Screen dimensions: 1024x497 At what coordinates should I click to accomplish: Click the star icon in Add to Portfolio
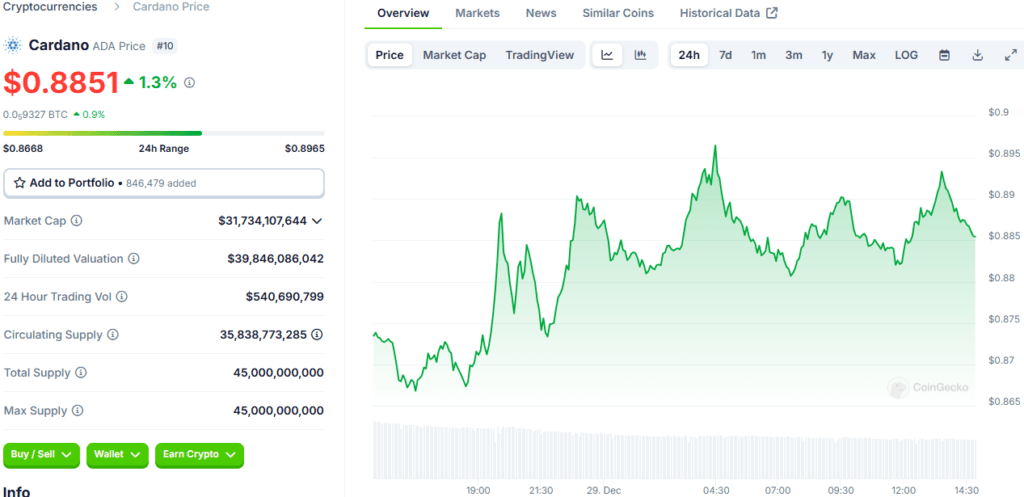tap(20, 183)
